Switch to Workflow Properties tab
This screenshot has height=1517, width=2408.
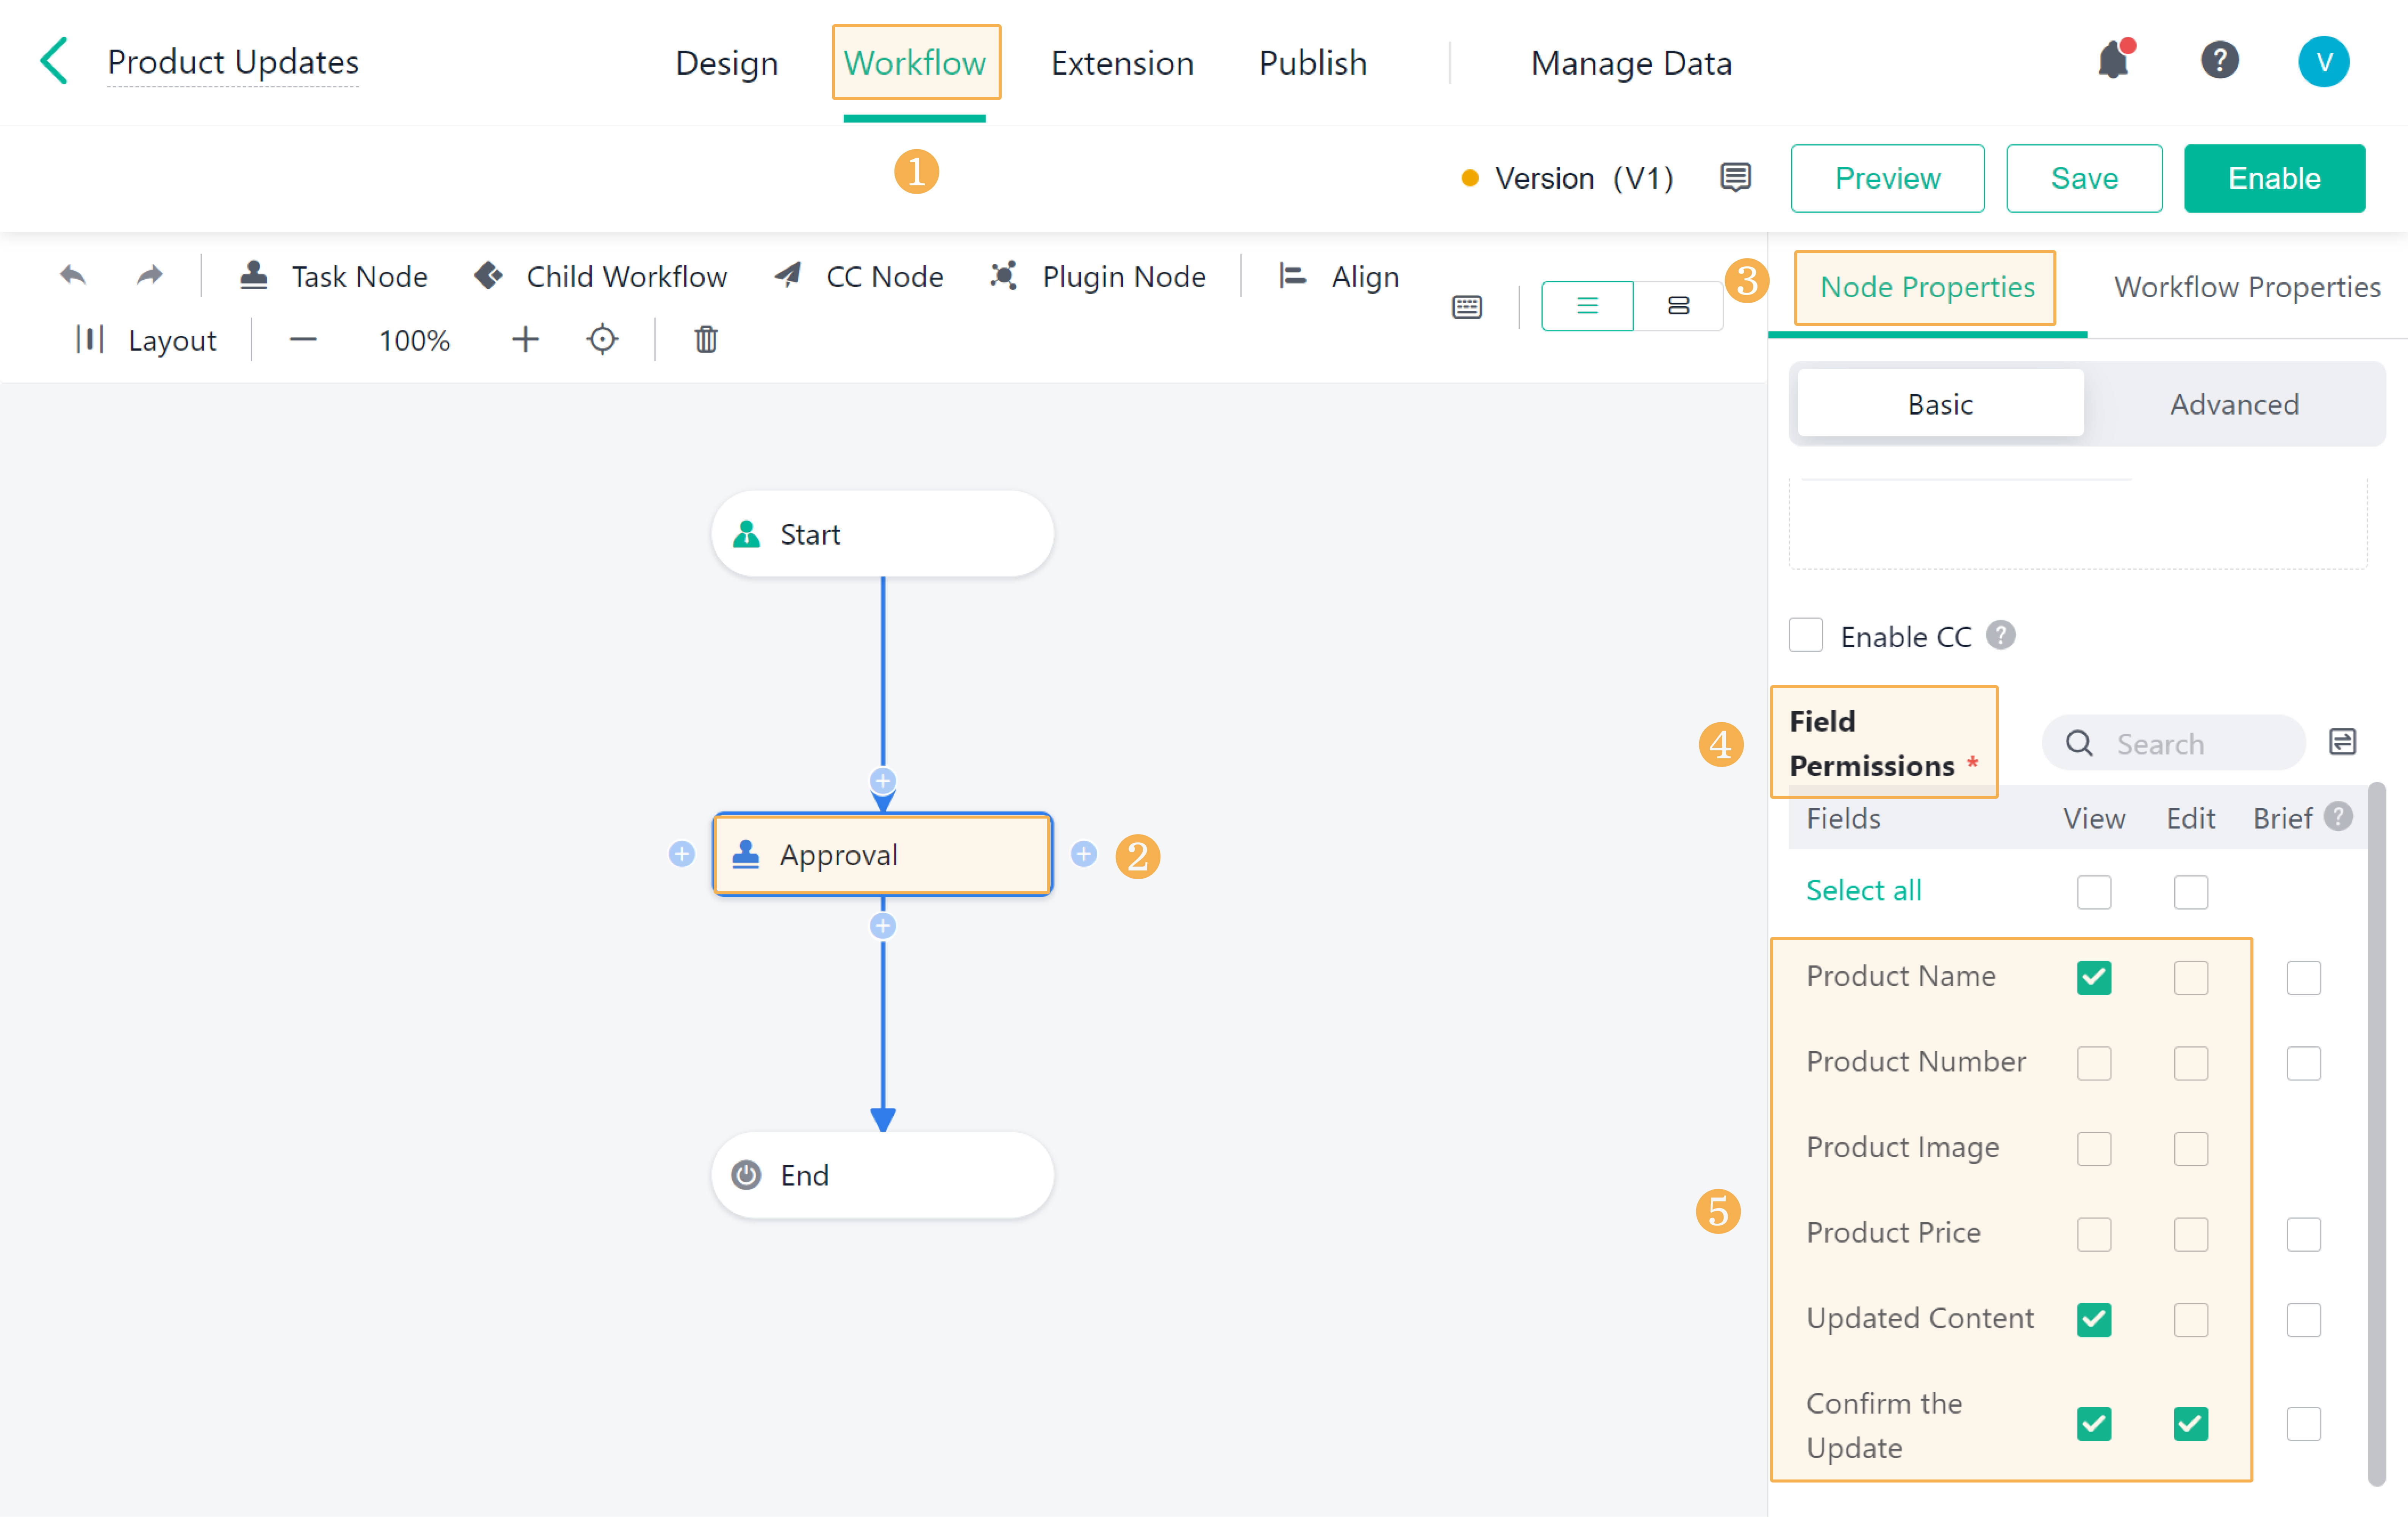coord(2246,287)
